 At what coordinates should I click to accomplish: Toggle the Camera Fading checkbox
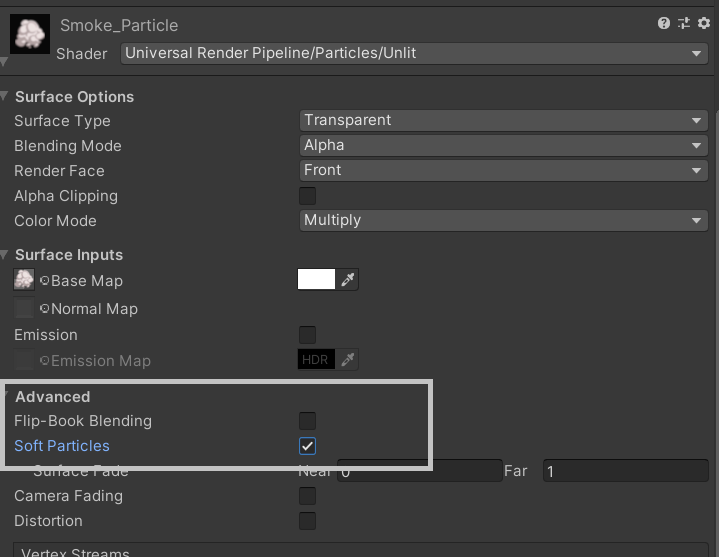(x=308, y=496)
